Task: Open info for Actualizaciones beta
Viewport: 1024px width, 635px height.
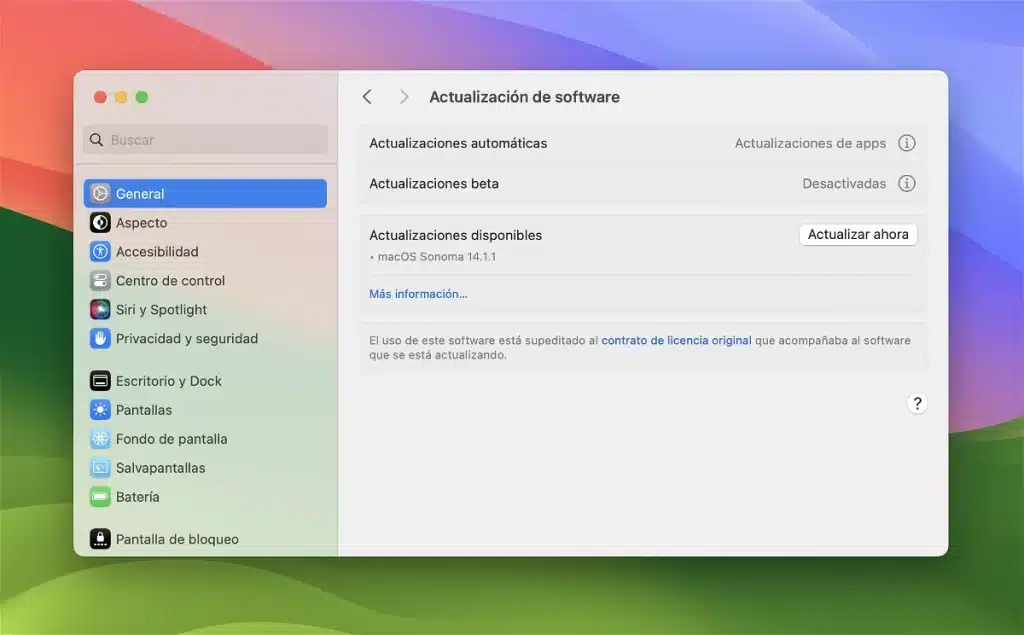Action: pos(906,184)
